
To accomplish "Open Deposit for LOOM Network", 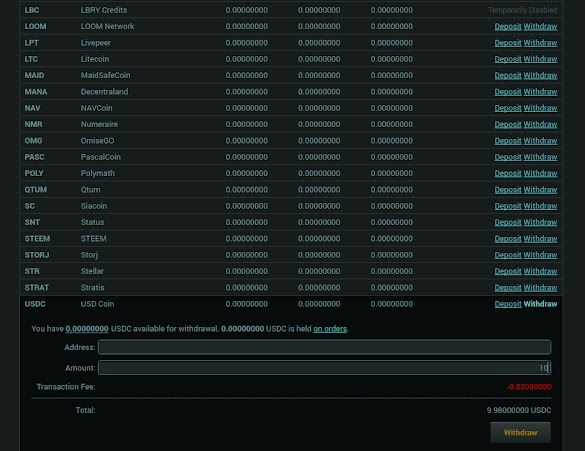I will point(508,26).
